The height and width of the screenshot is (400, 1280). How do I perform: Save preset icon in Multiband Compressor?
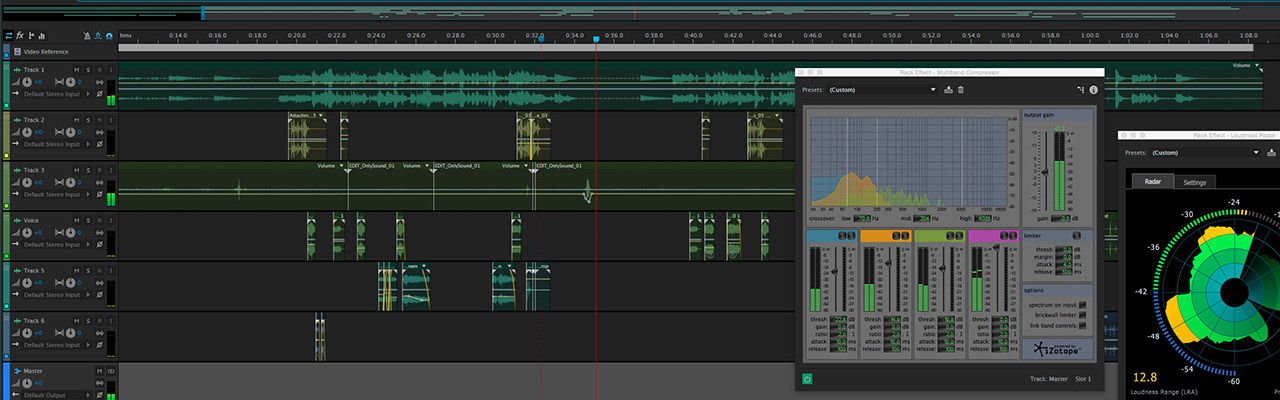pos(948,90)
